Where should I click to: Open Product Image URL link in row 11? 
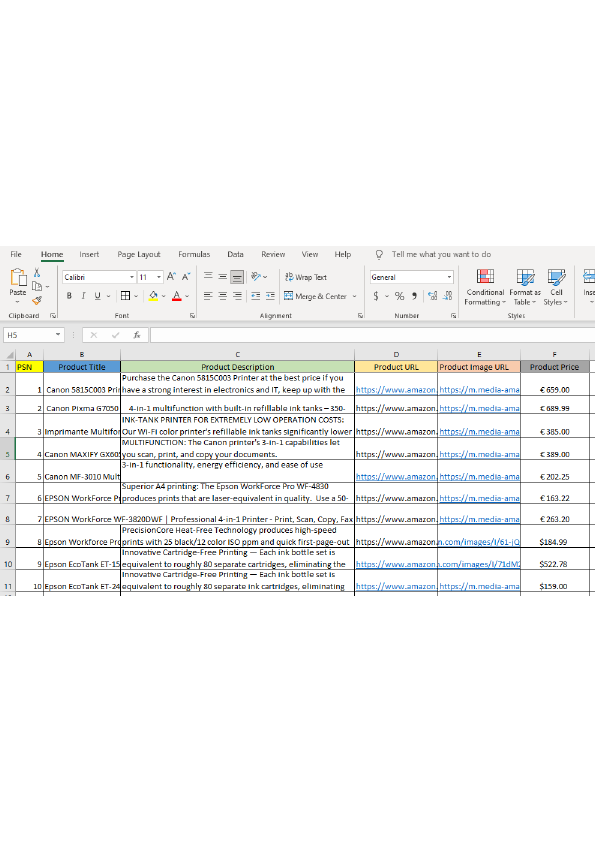pyautogui.click(x=479, y=586)
